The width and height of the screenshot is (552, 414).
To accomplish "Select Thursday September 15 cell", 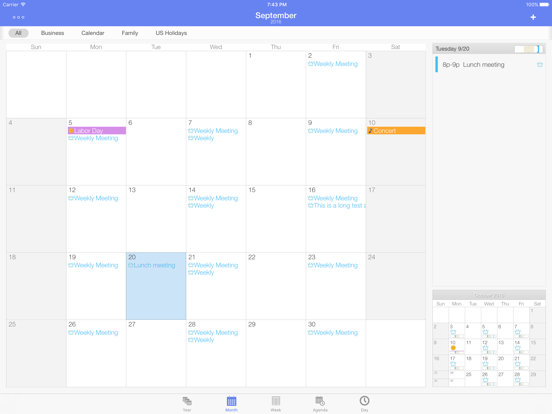I will click(276, 219).
